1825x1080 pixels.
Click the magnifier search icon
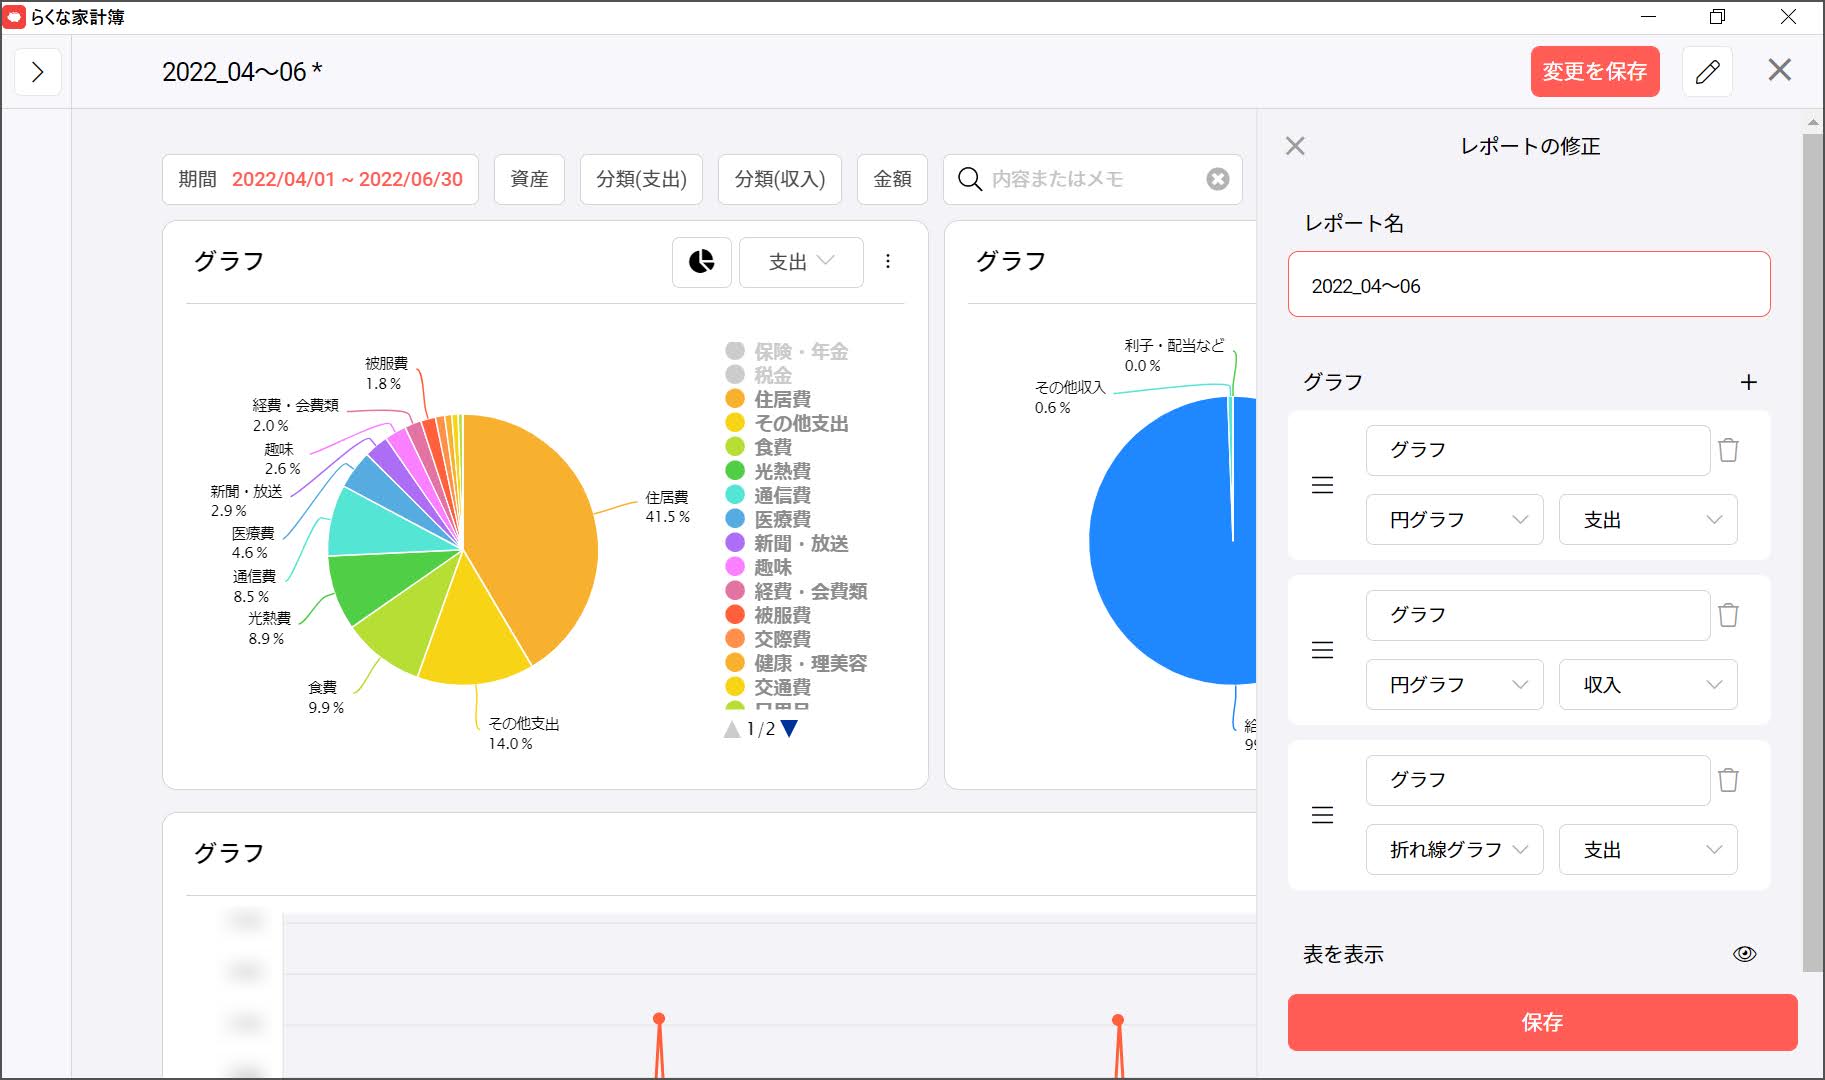969,179
